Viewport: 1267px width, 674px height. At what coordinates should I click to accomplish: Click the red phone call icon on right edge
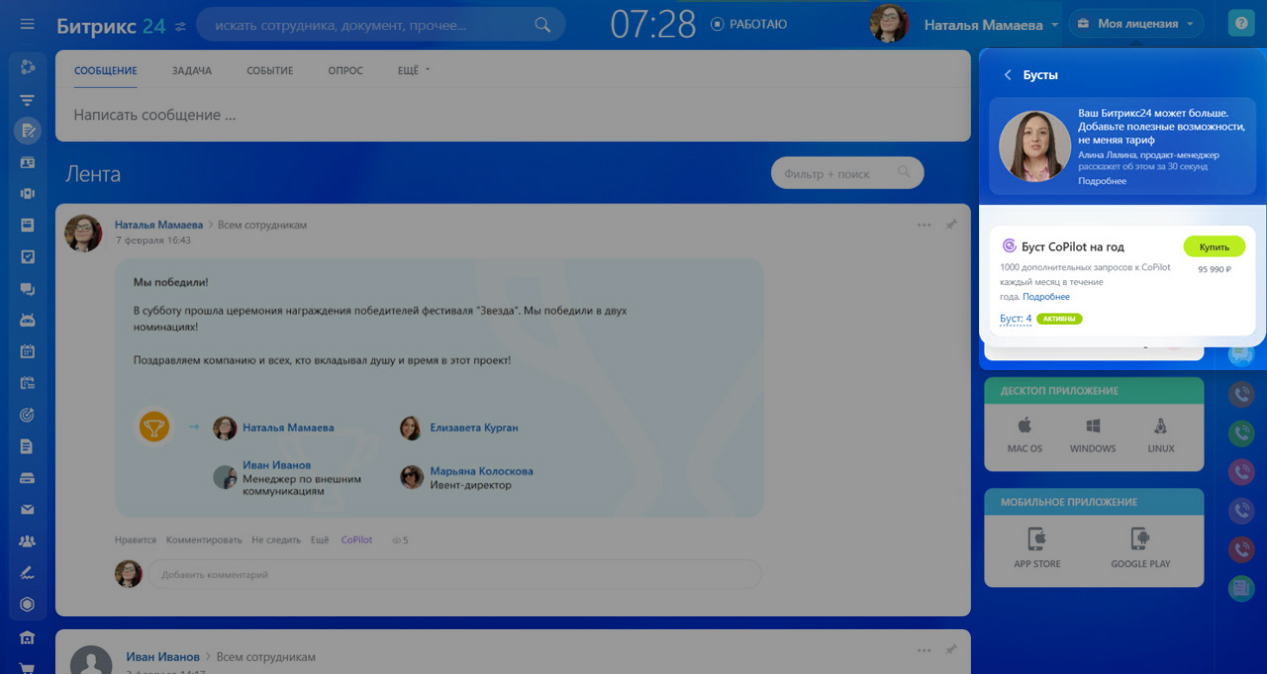click(1241, 549)
